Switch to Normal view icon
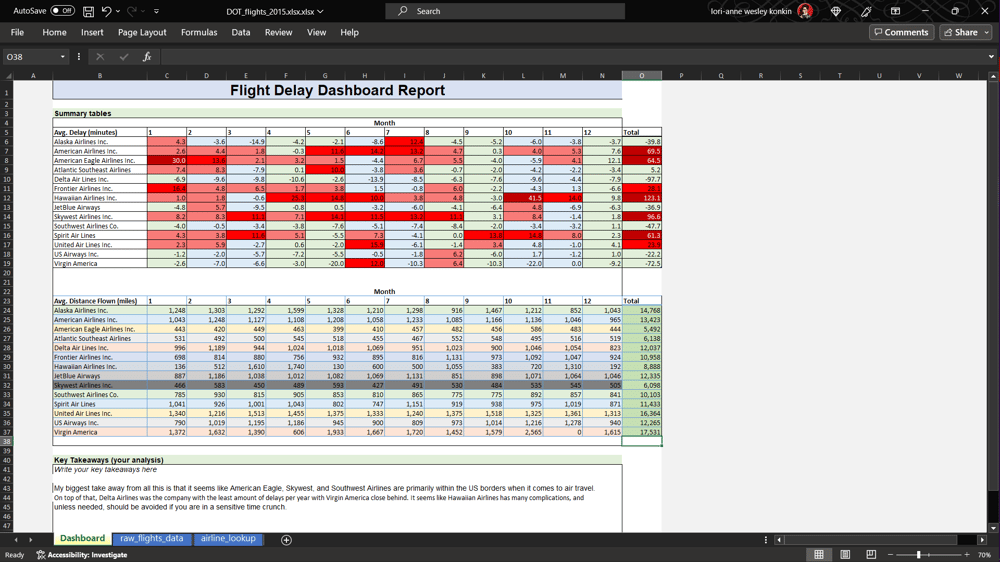Screen dimensions: 1000x562 point(819,555)
